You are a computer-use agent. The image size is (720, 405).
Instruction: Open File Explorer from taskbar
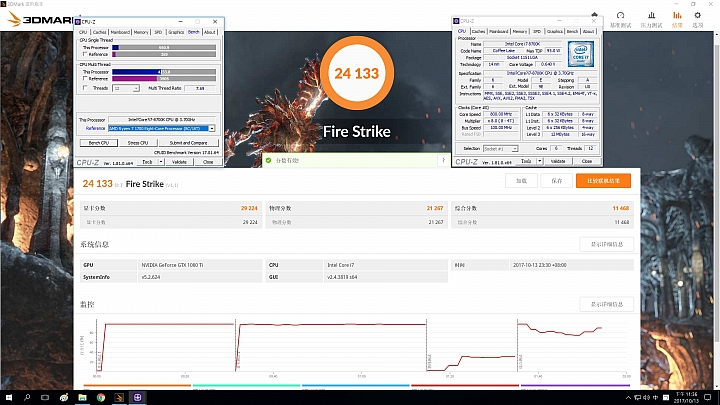82,397
